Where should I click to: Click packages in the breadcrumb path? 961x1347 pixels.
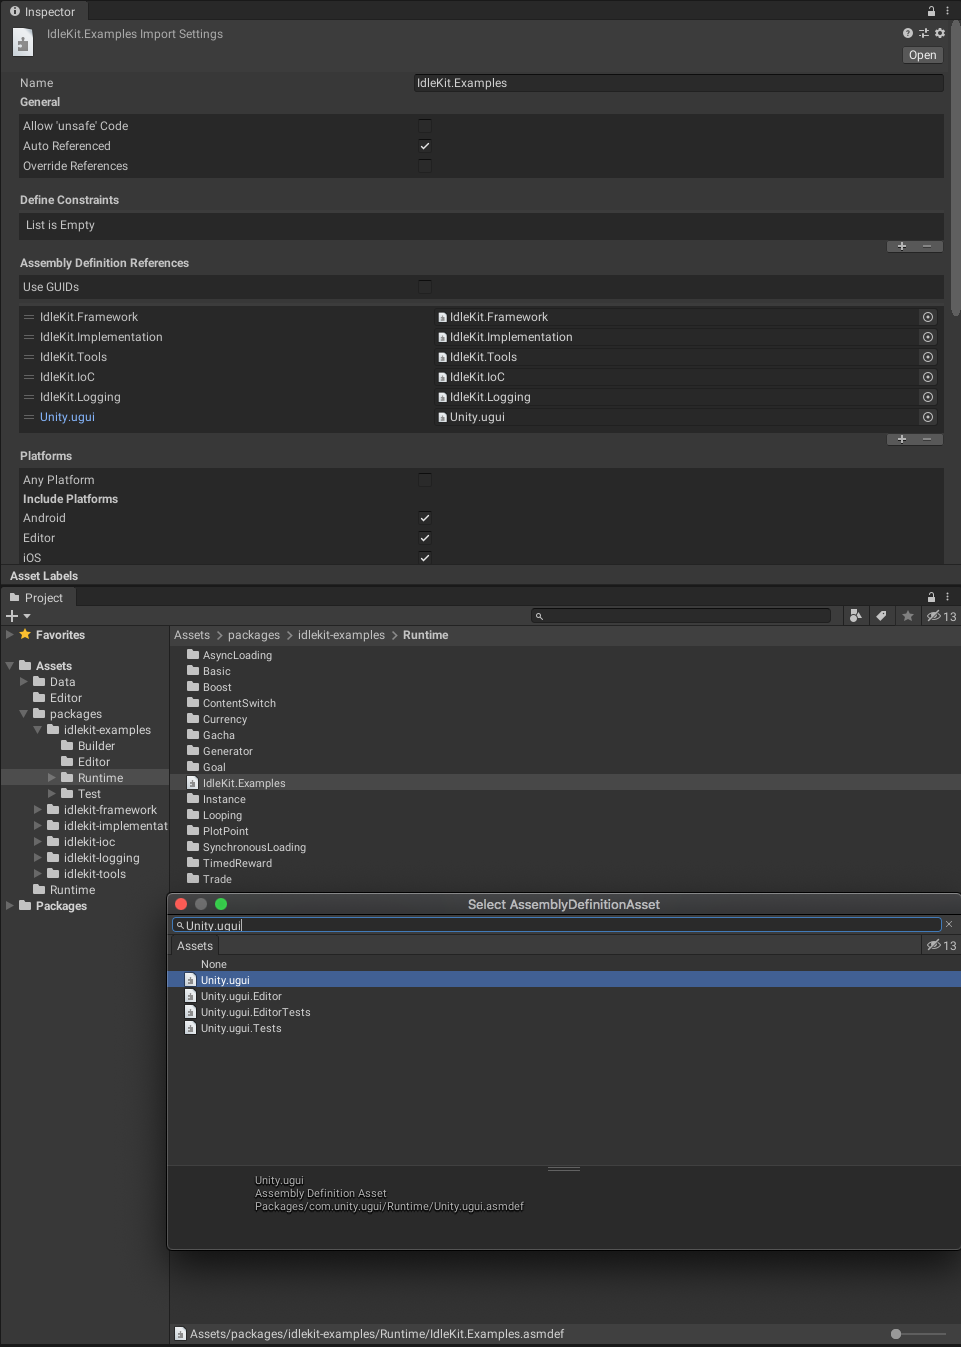point(254,635)
